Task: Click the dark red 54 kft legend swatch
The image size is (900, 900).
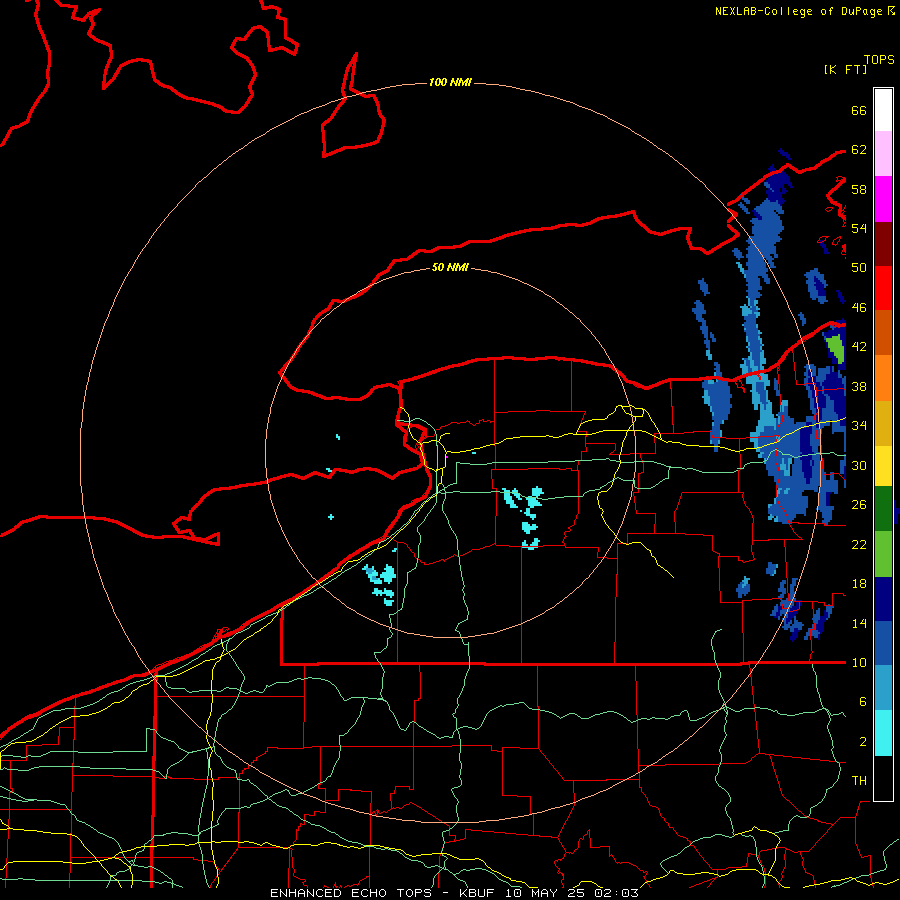Action: point(883,243)
